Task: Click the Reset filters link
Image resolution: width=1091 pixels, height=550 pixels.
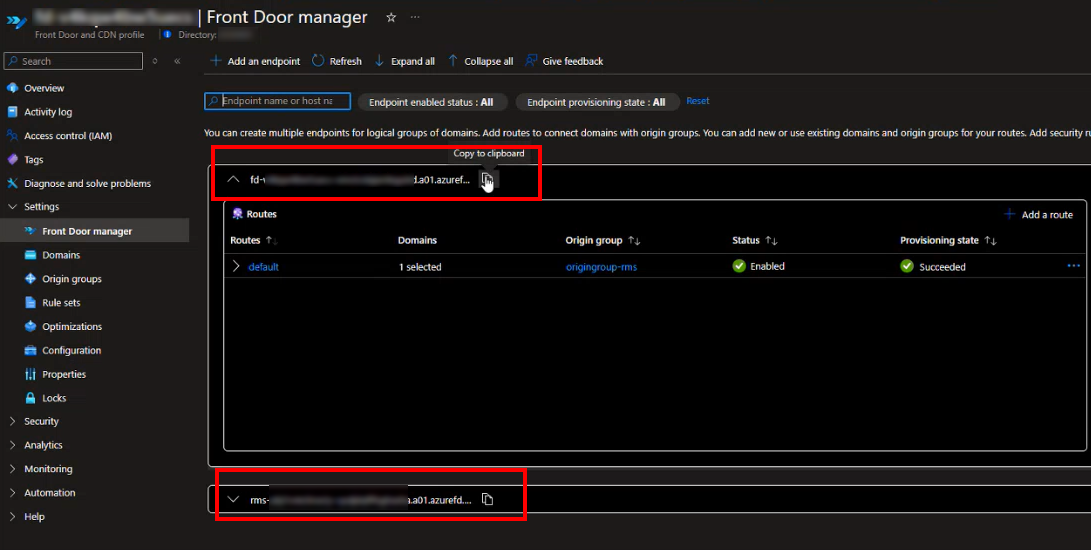Action: 698,101
